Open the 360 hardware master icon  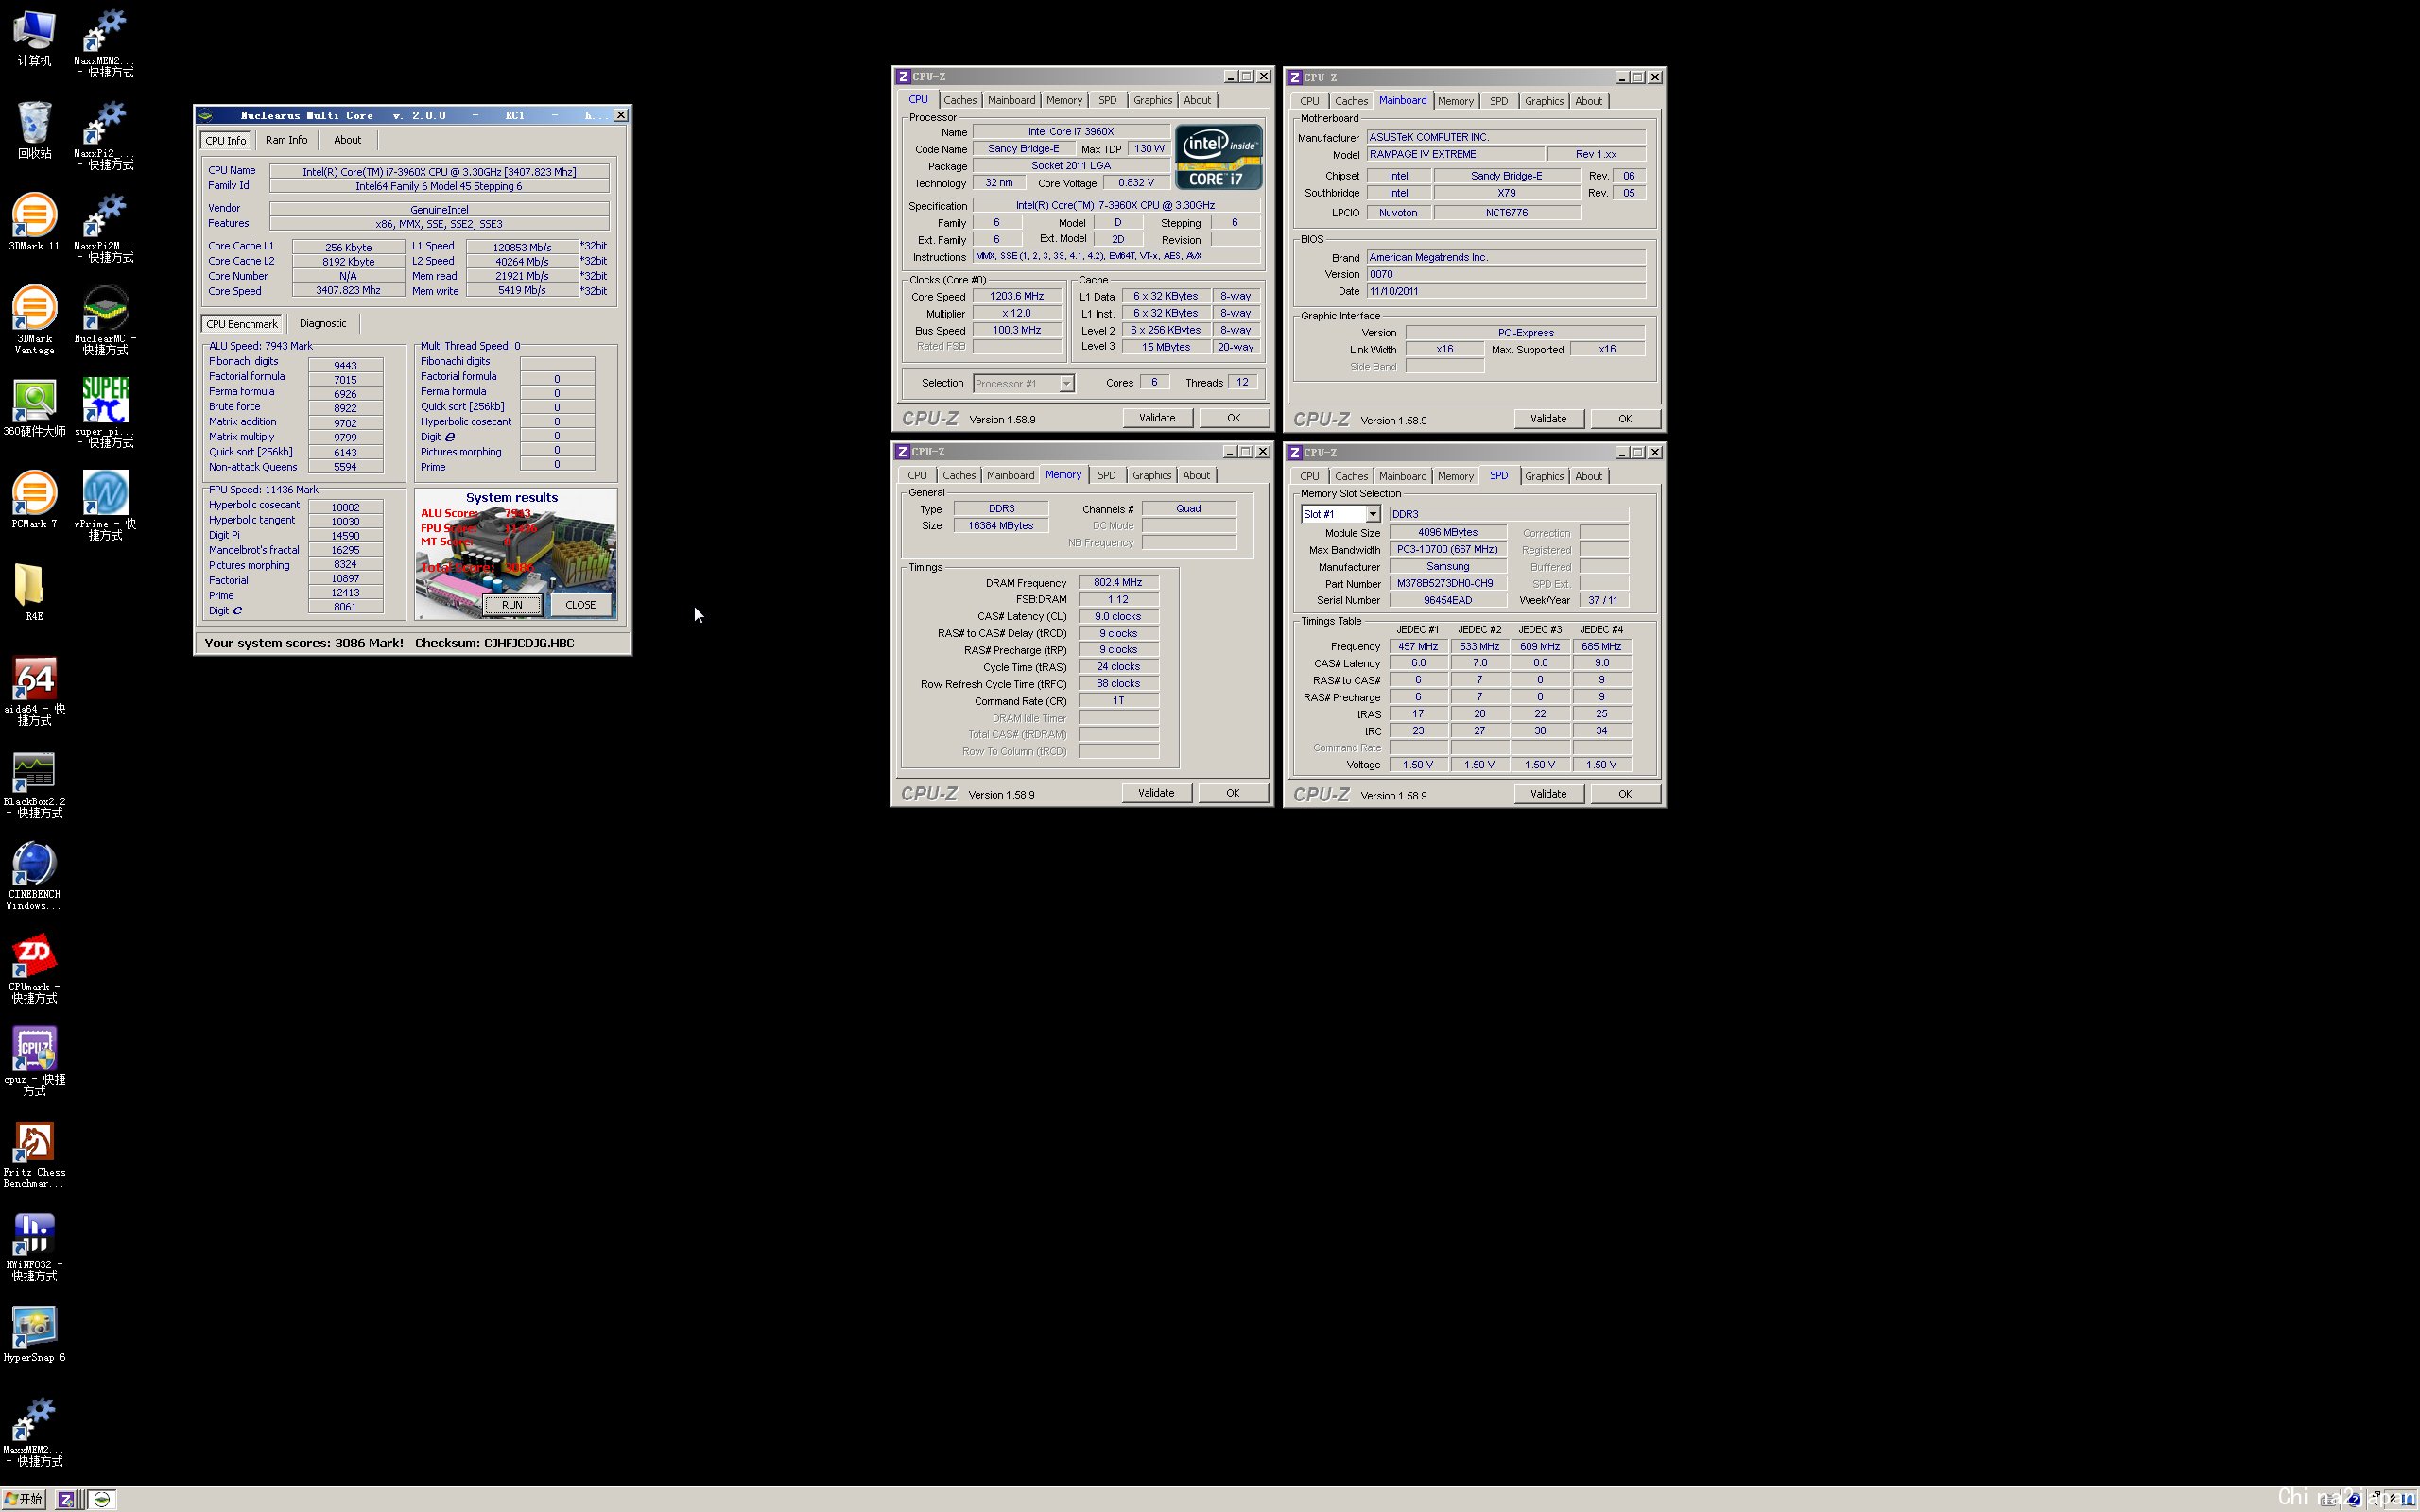point(34,407)
